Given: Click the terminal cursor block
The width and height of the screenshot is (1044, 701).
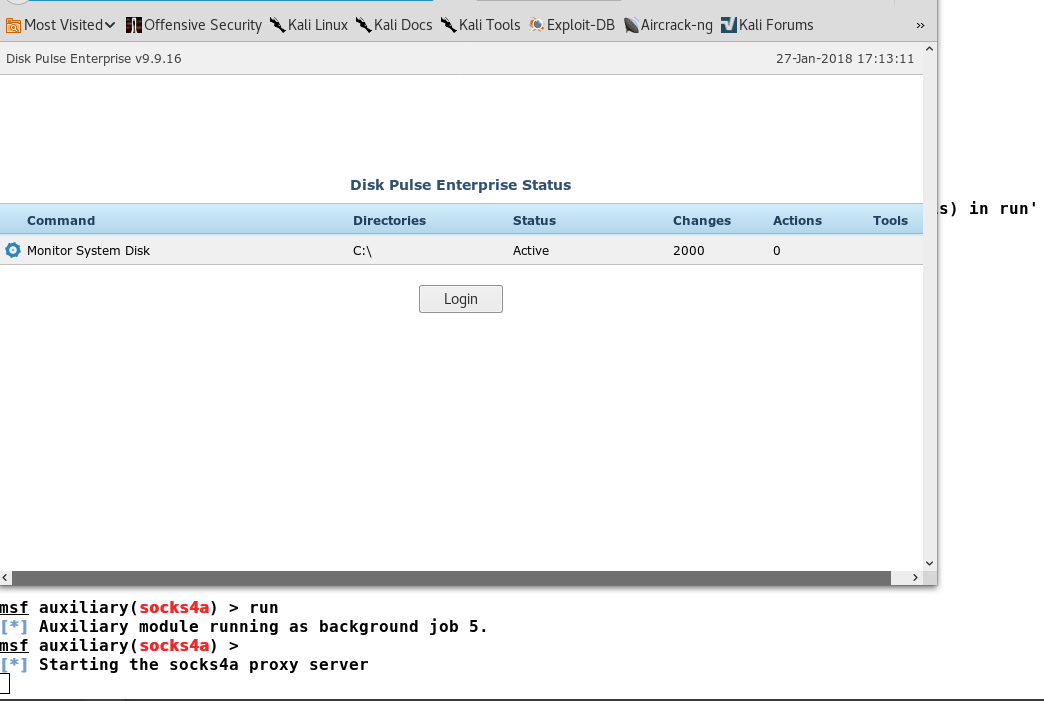Looking at the screenshot, I should point(5,684).
